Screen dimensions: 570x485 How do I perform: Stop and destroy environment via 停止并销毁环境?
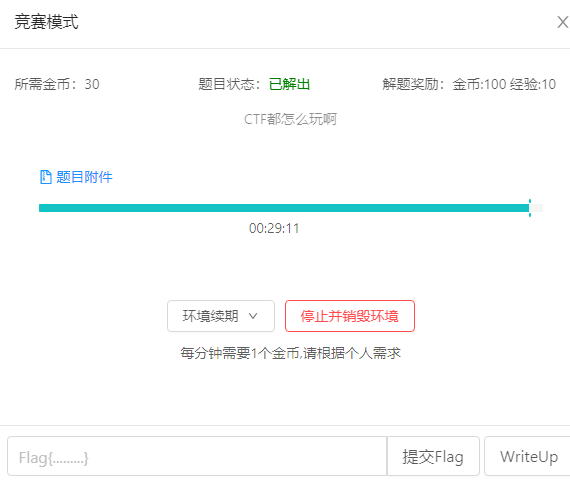click(x=350, y=316)
